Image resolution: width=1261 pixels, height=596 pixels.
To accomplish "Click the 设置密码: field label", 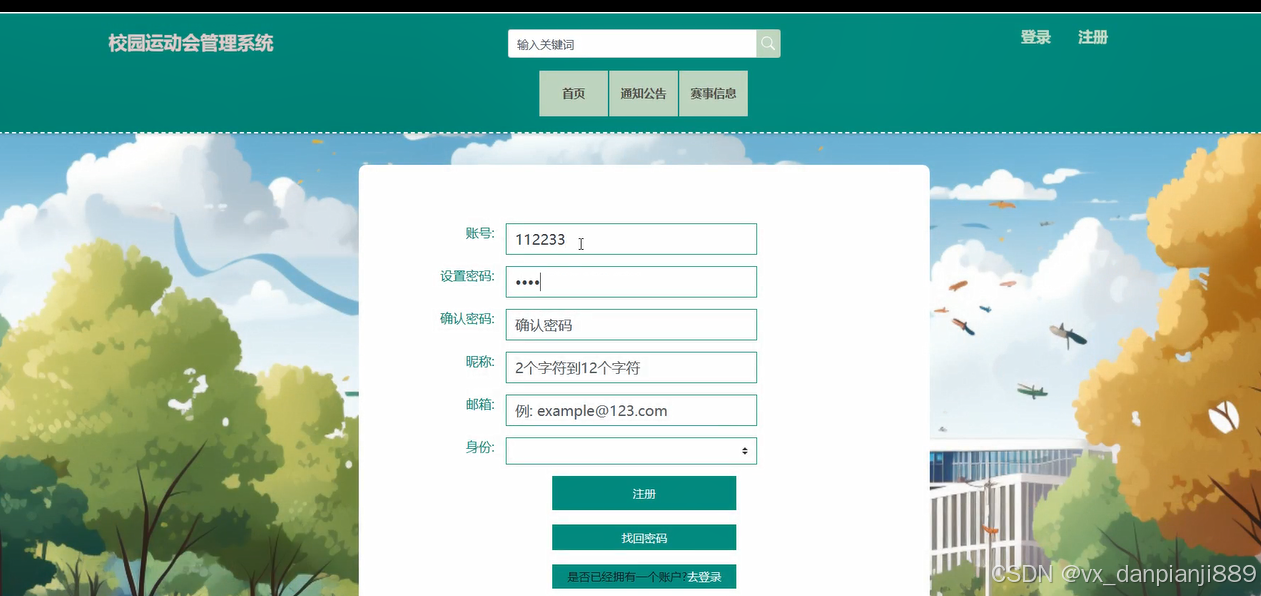I will [467, 276].
